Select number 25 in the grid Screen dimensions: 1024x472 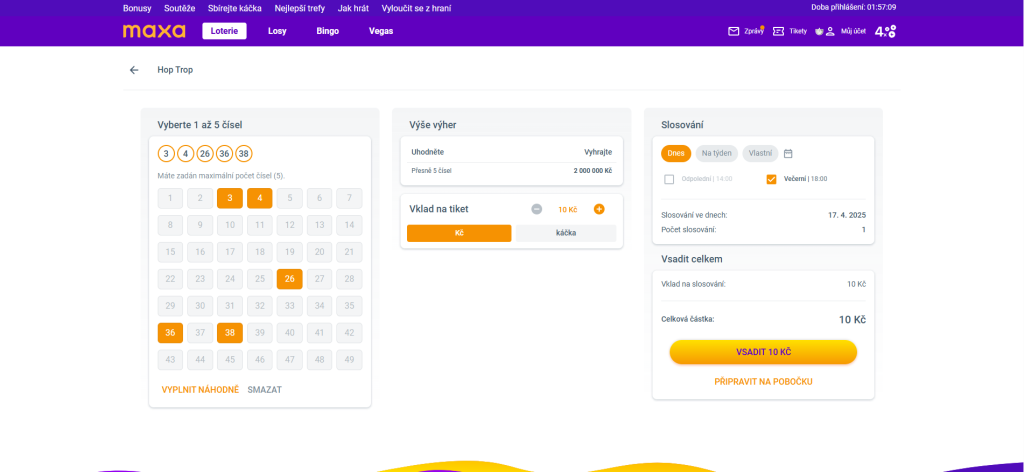coord(259,279)
